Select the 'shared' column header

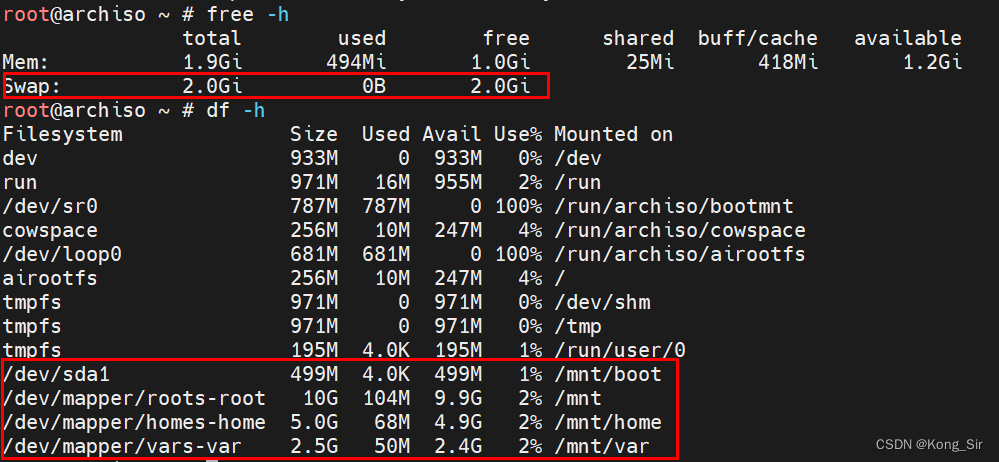(x=638, y=38)
